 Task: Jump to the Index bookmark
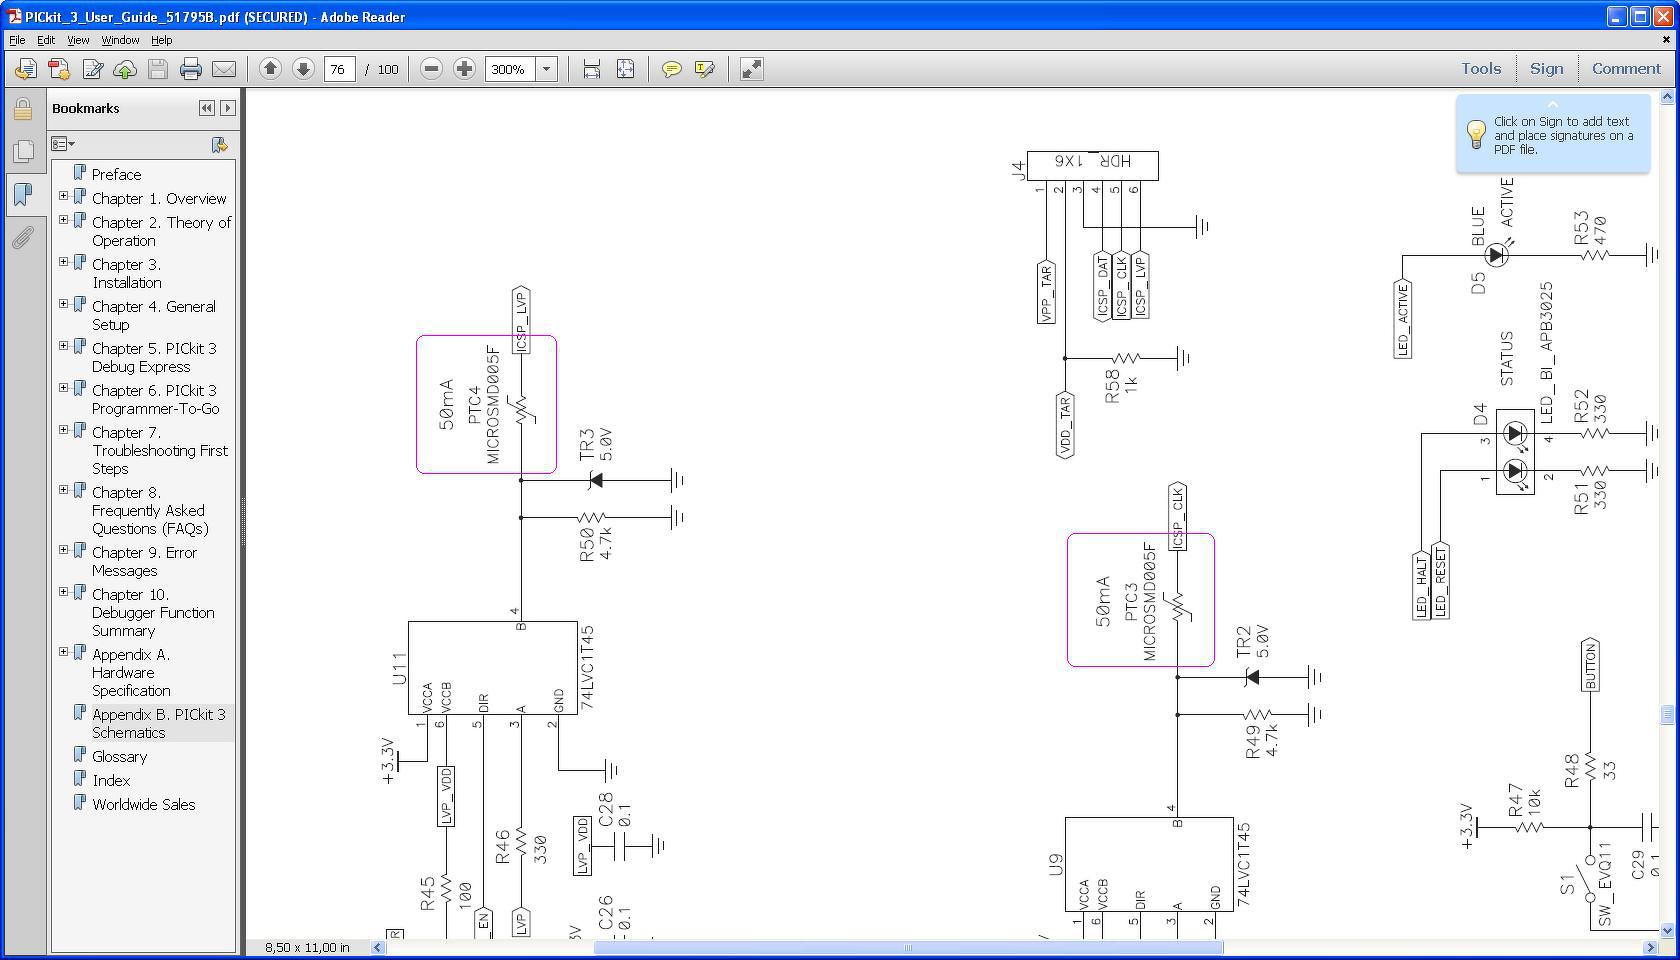(111, 781)
